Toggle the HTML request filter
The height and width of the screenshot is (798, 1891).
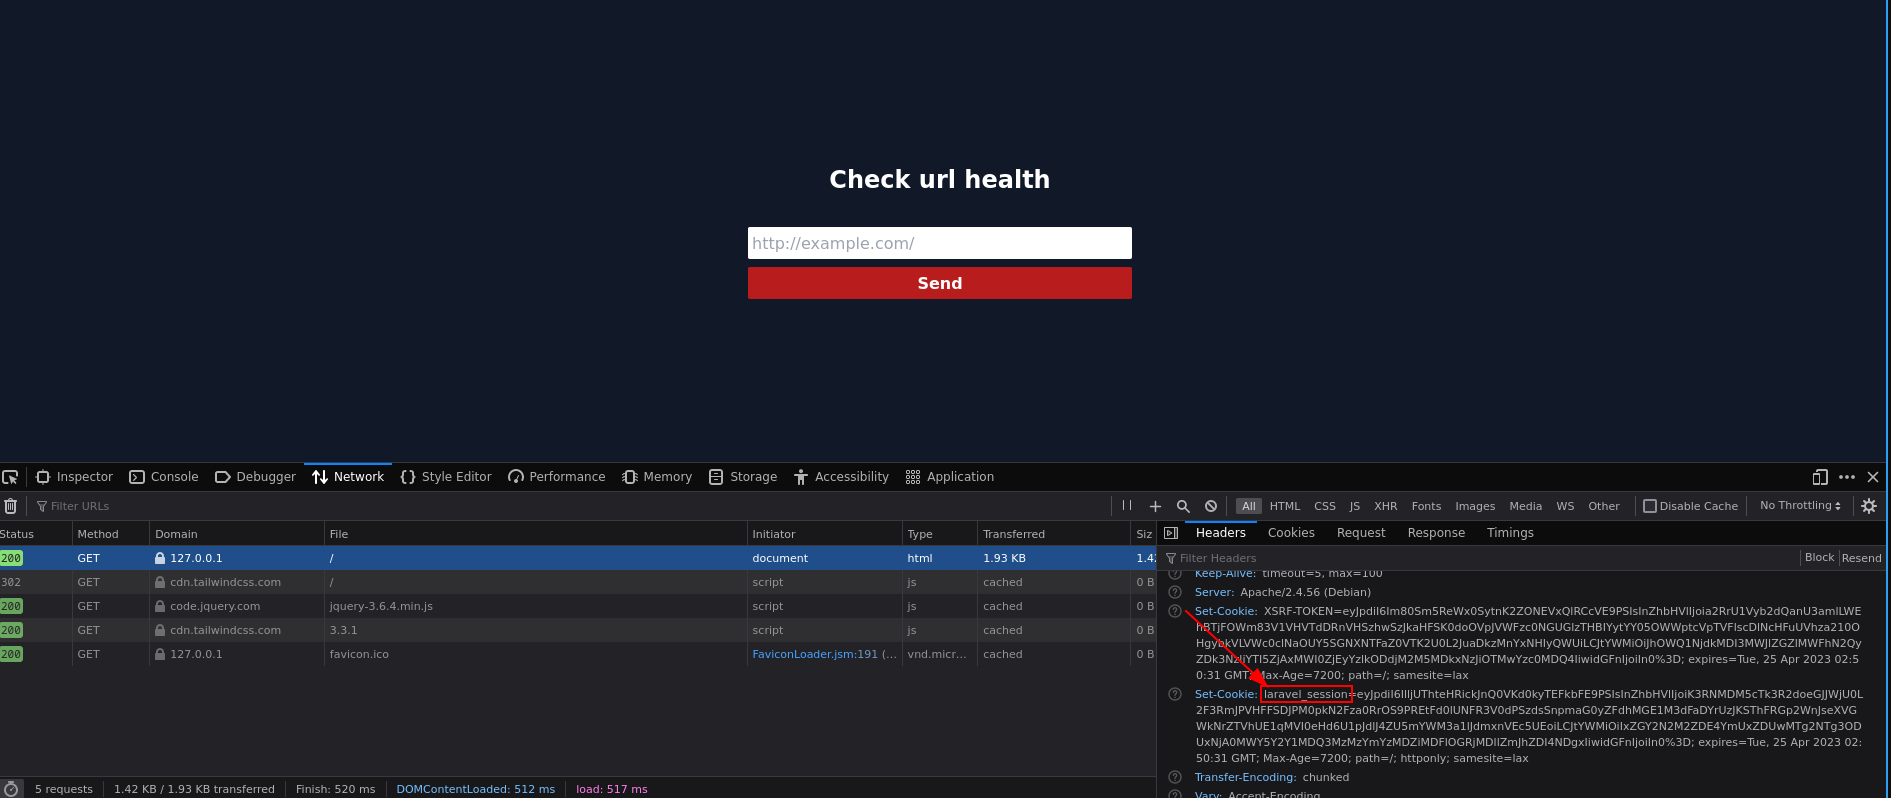(1284, 506)
